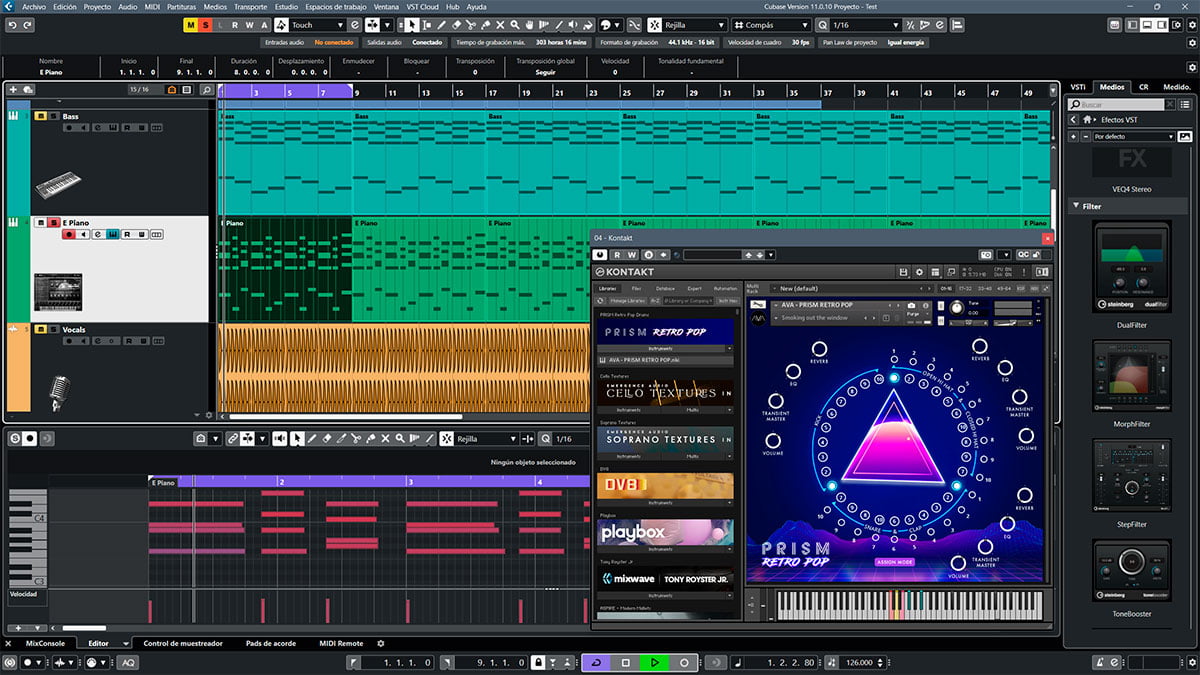Click the piano roll horizontal scrollbar
The image size is (1200, 675).
[x=84, y=628]
